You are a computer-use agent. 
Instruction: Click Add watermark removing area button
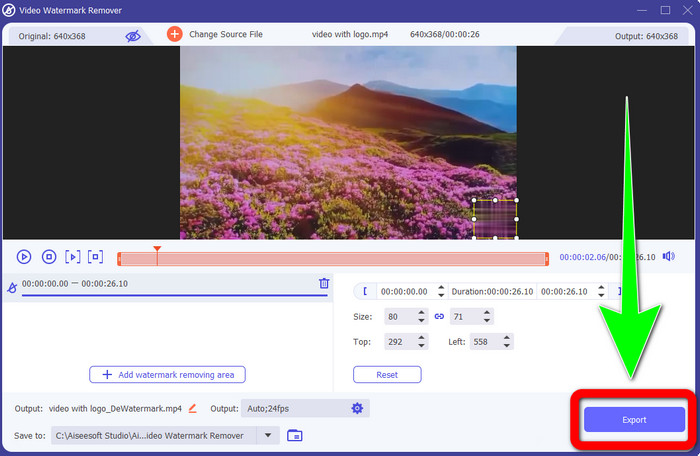[x=167, y=375]
